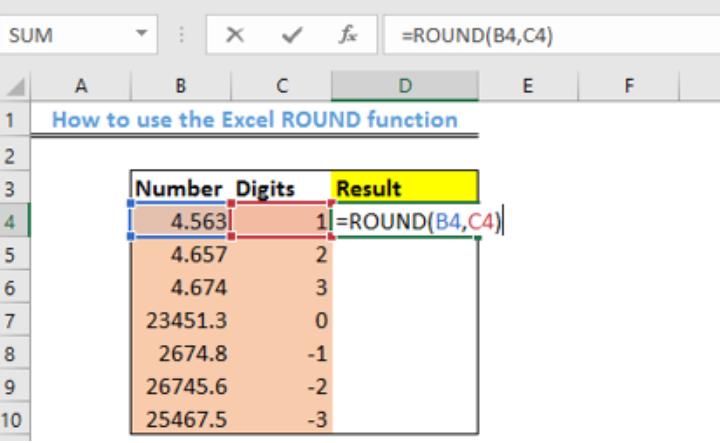Click cell containing 26745.6

(x=181, y=387)
